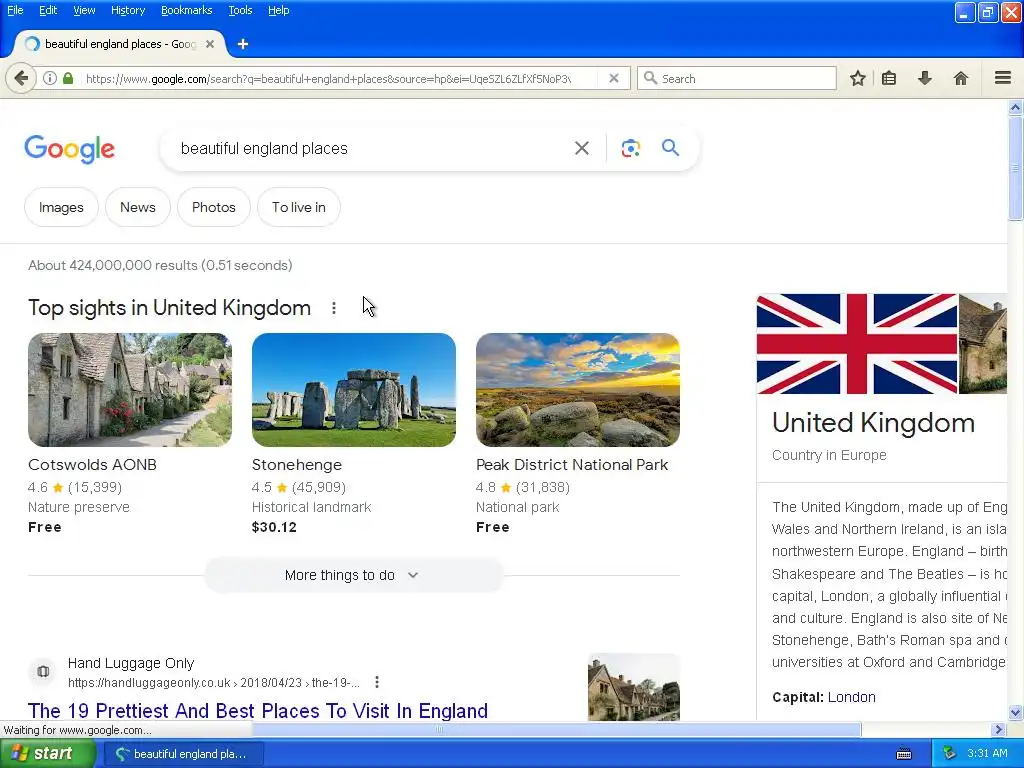This screenshot has width=1024, height=768.
Task: Click the Google logo
Action: tap(70, 149)
